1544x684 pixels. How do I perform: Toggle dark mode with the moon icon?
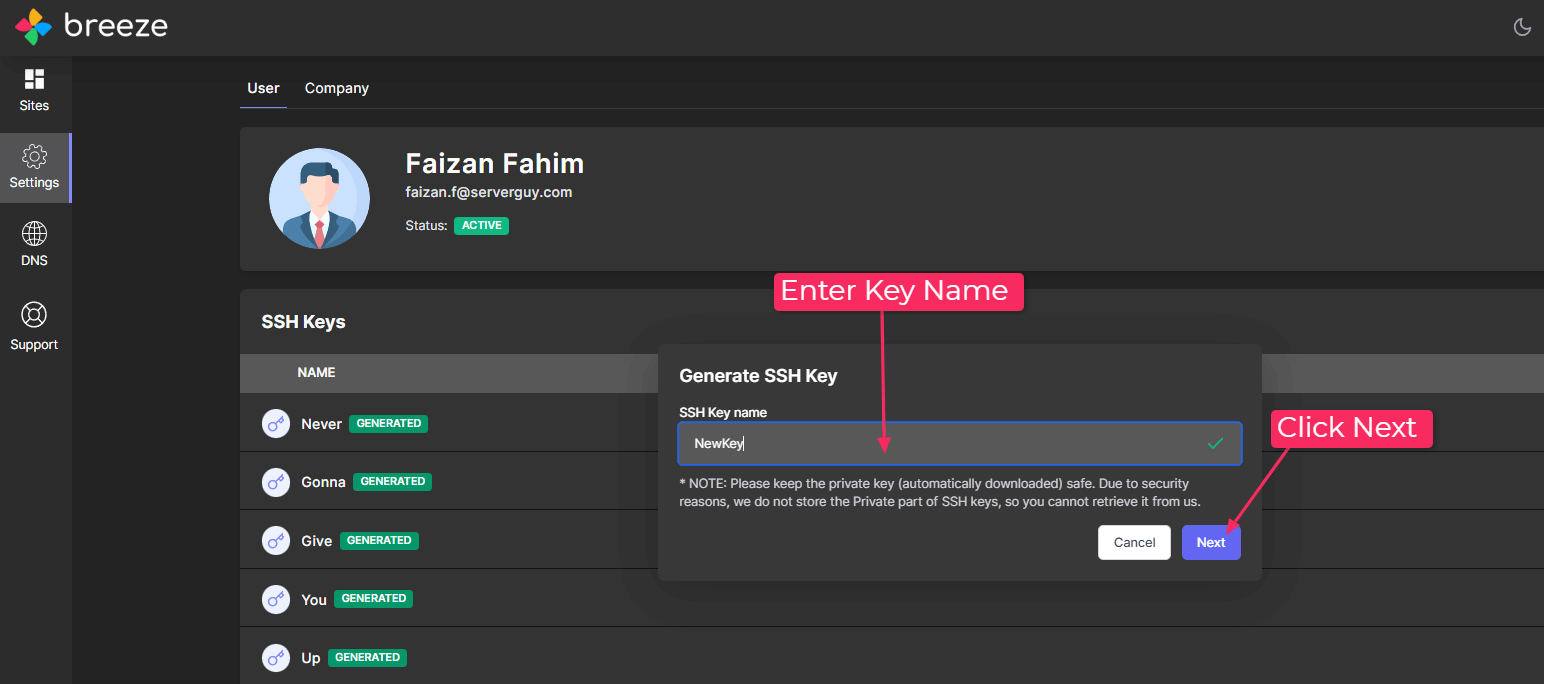click(x=1522, y=27)
